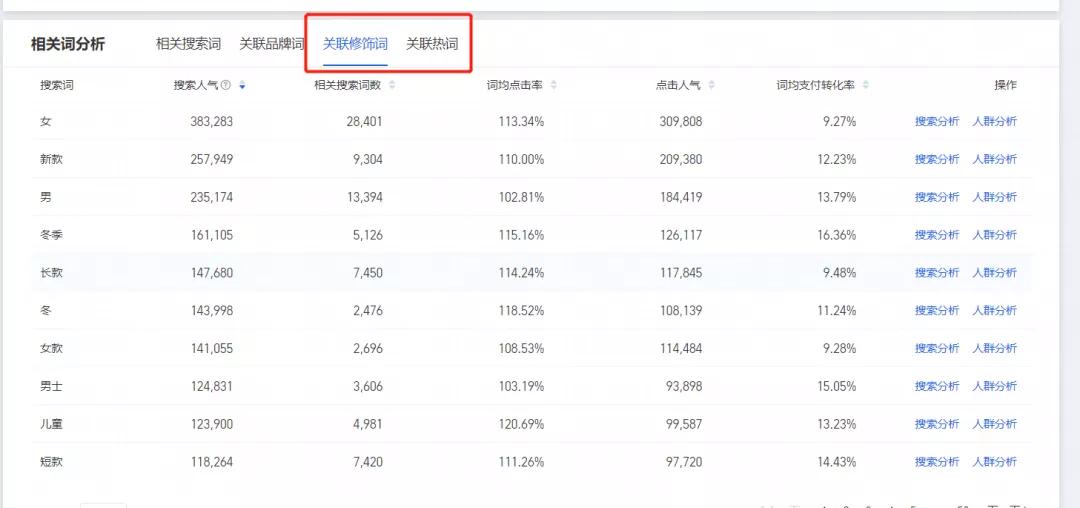This screenshot has width=1080, height=508.
Task: Click the search word 新款
Action: pos(52,160)
